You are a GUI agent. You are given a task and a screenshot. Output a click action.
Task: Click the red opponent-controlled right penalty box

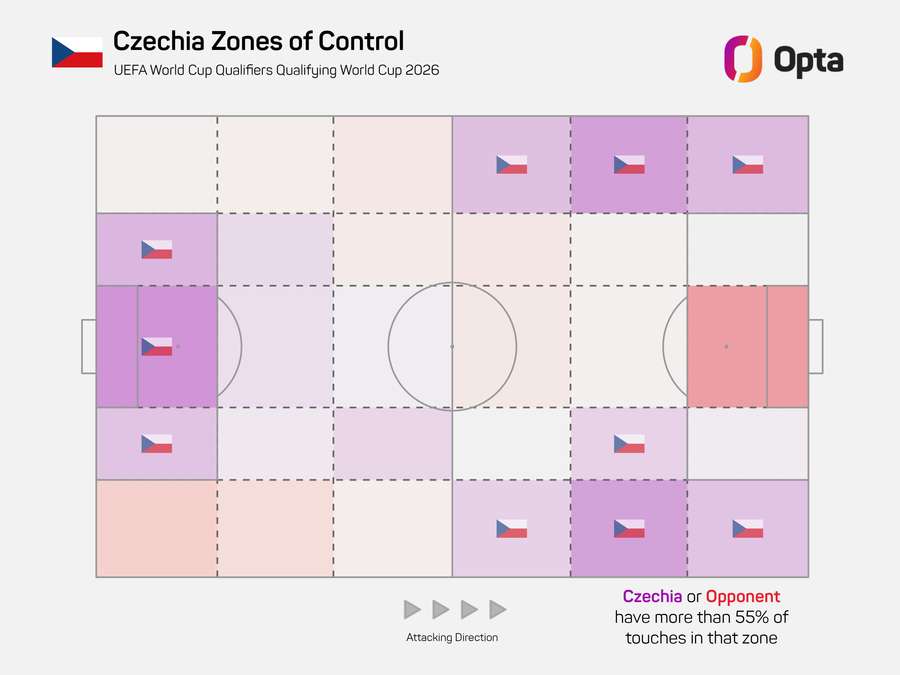pos(747,347)
